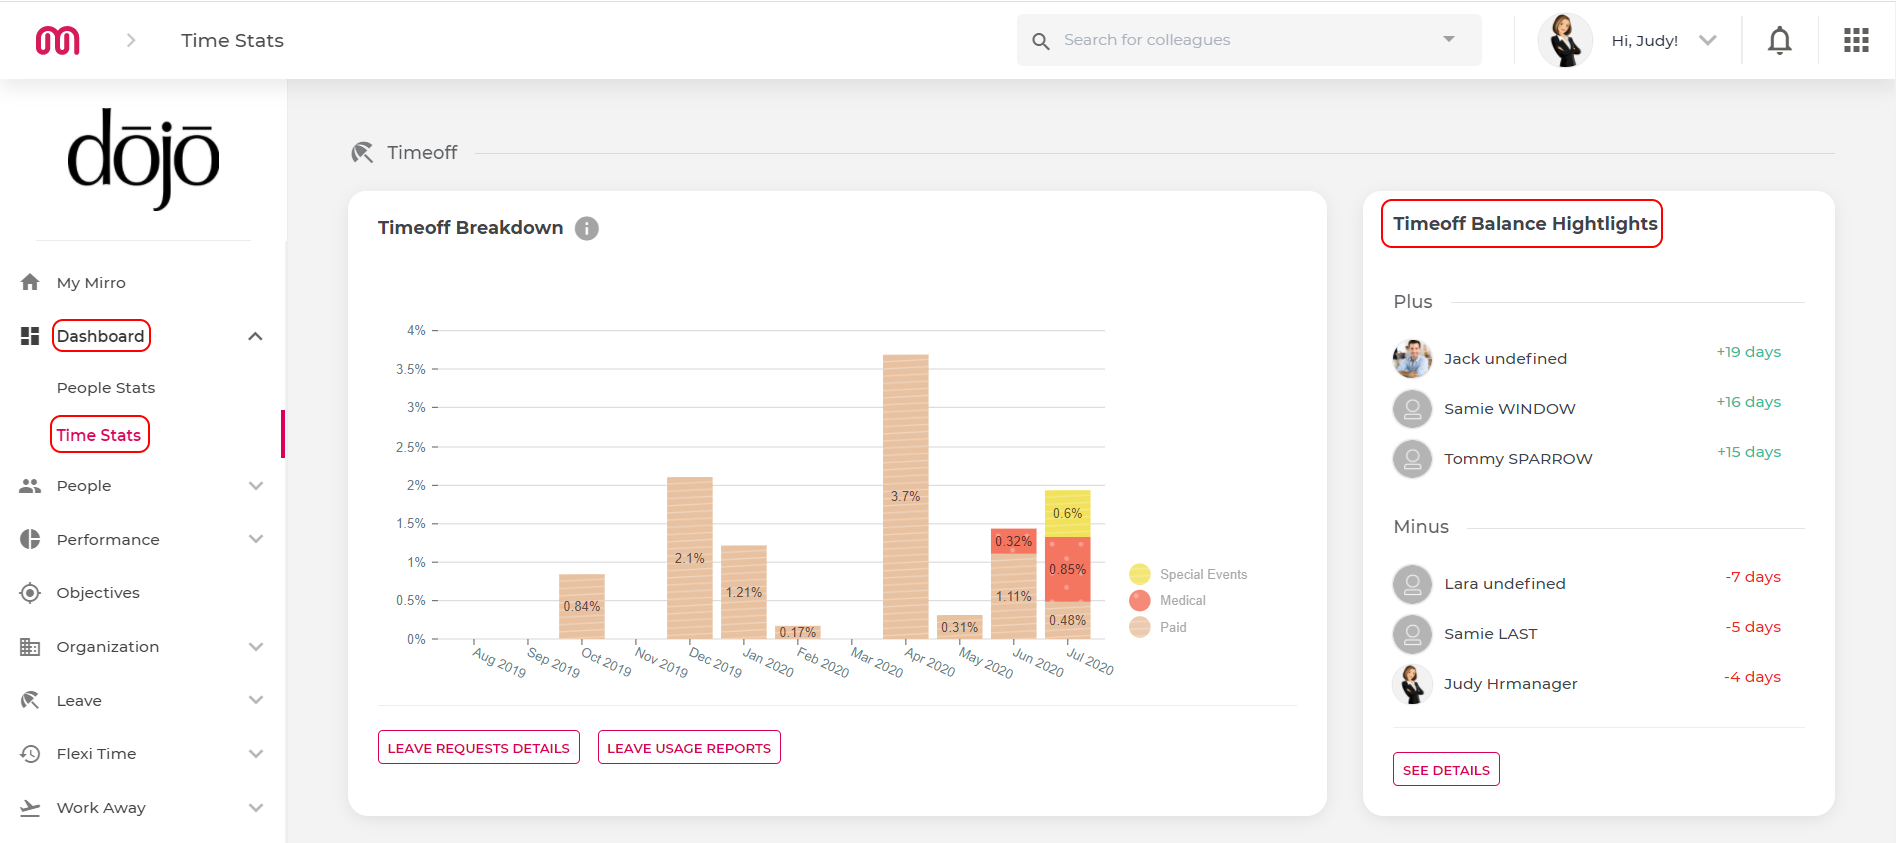The width and height of the screenshot is (1896, 843).
Task: Expand the Organization menu chevron
Action: click(255, 647)
